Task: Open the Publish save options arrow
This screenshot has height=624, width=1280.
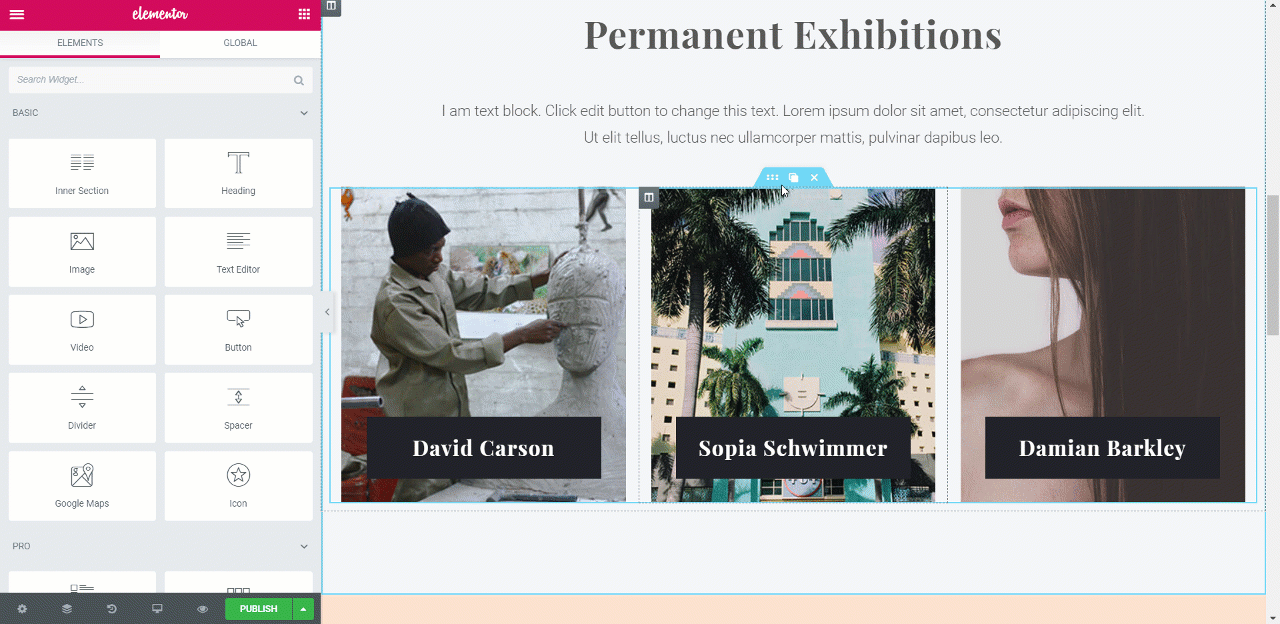Action: pos(303,609)
